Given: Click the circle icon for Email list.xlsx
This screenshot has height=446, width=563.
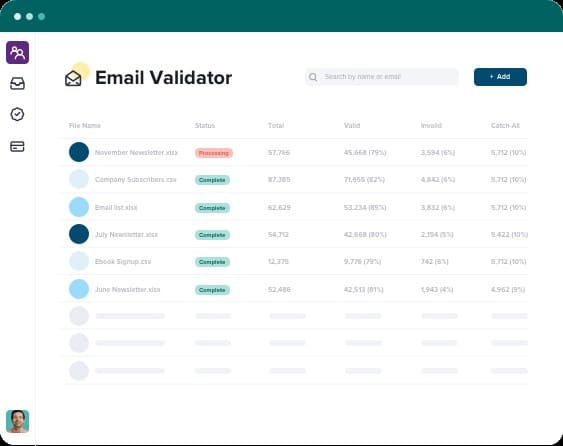Looking at the screenshot, I should [79, 207].
